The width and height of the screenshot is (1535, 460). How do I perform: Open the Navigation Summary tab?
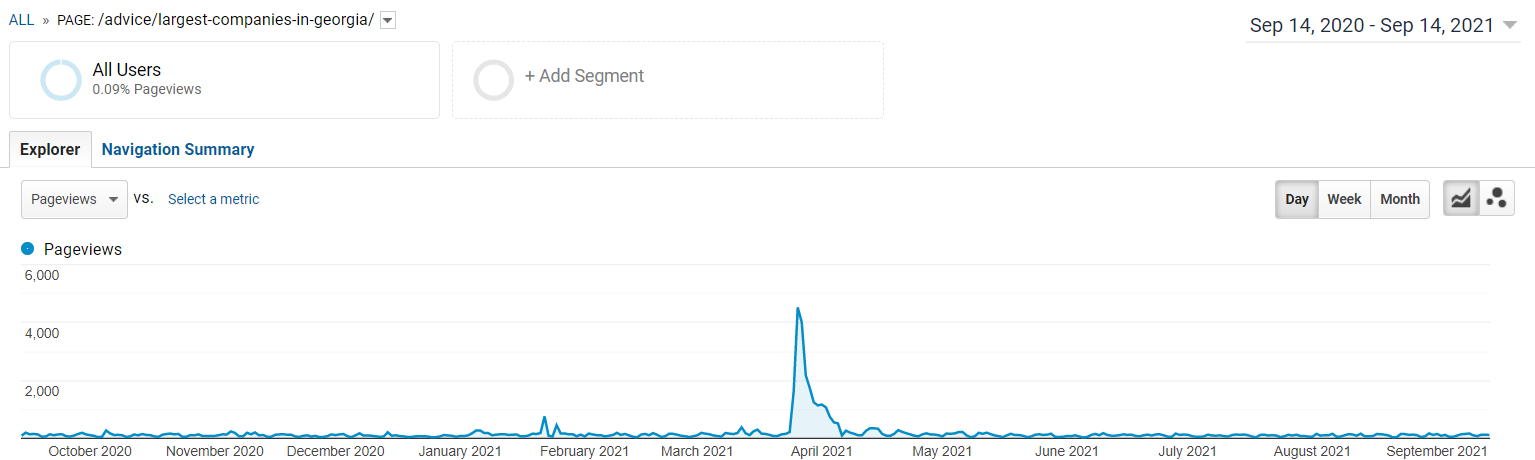point(178,149)
